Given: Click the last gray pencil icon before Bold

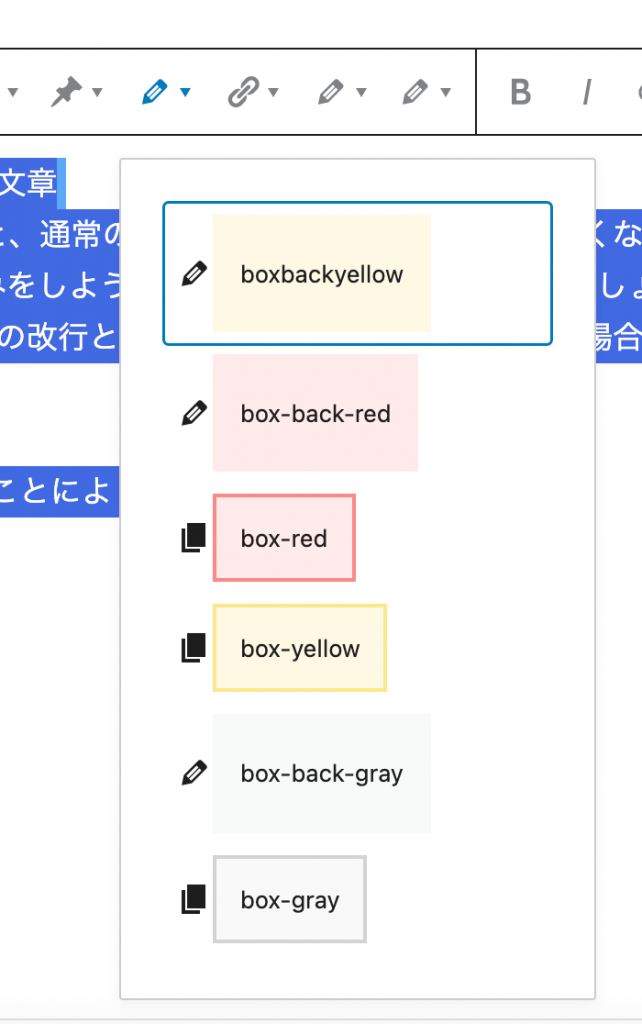Looking at the screenshot, I should tap(414, 93).
